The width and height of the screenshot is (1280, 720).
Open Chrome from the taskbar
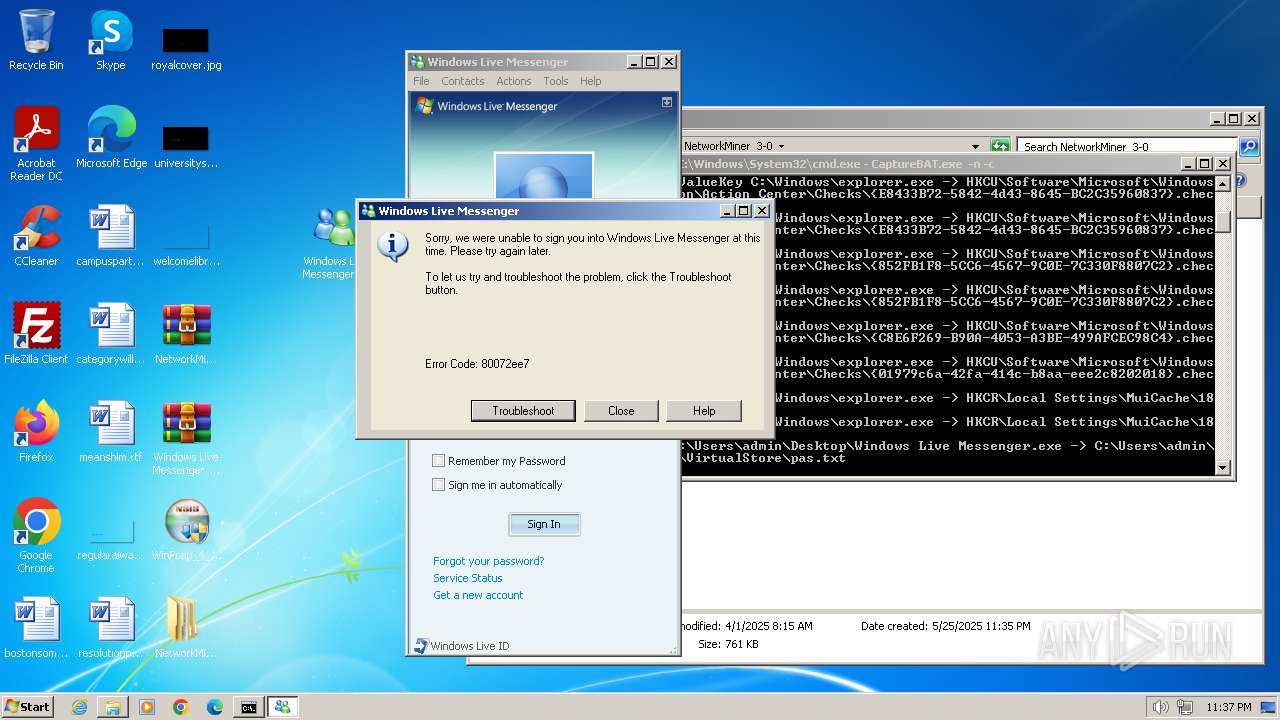181,707
